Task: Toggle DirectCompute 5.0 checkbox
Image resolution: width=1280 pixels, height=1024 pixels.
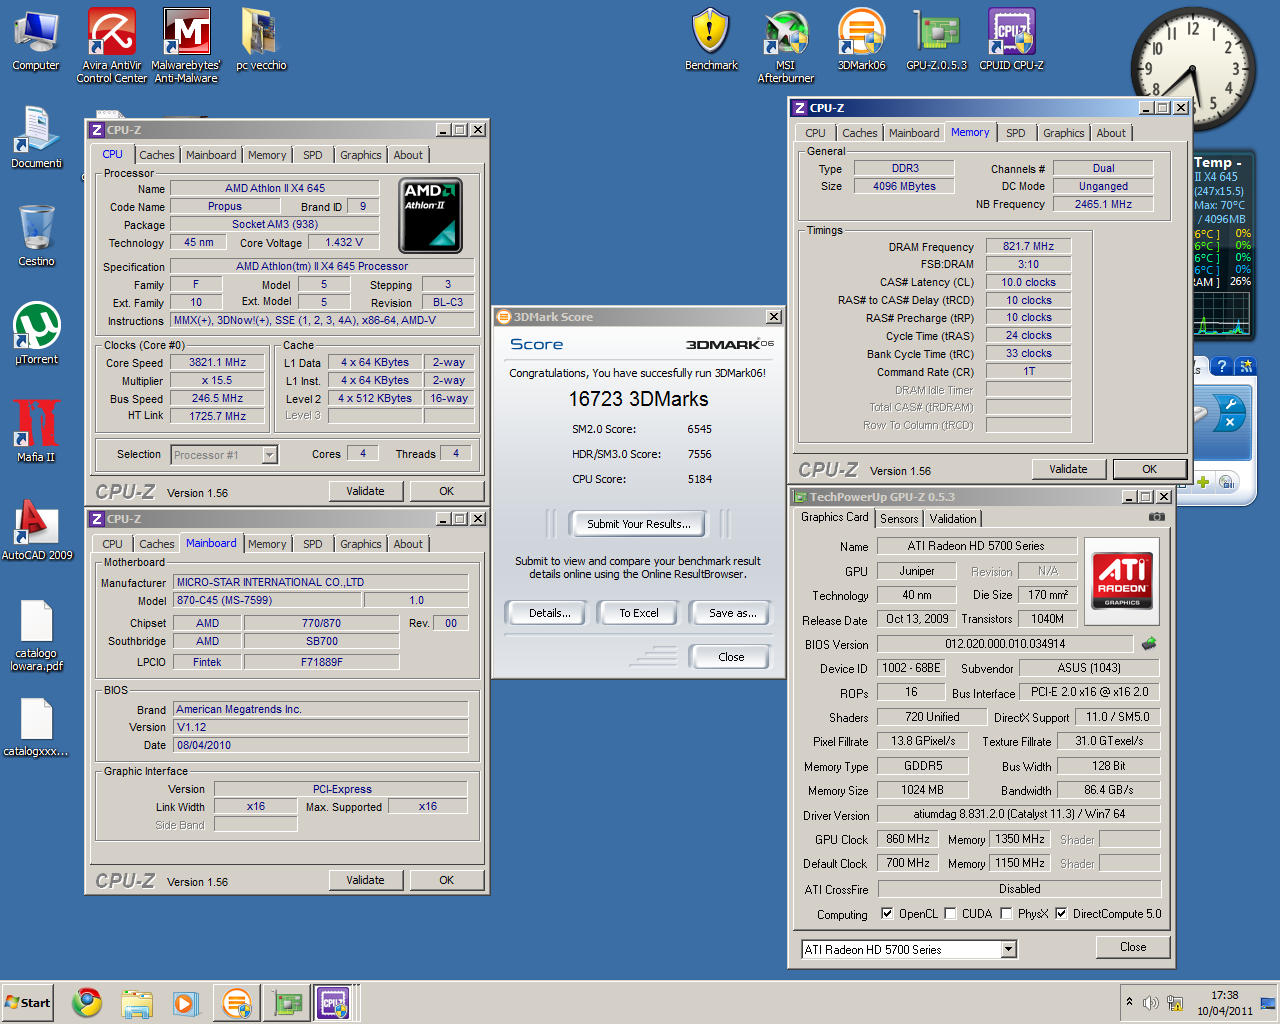Action: tap(1061, 913)
